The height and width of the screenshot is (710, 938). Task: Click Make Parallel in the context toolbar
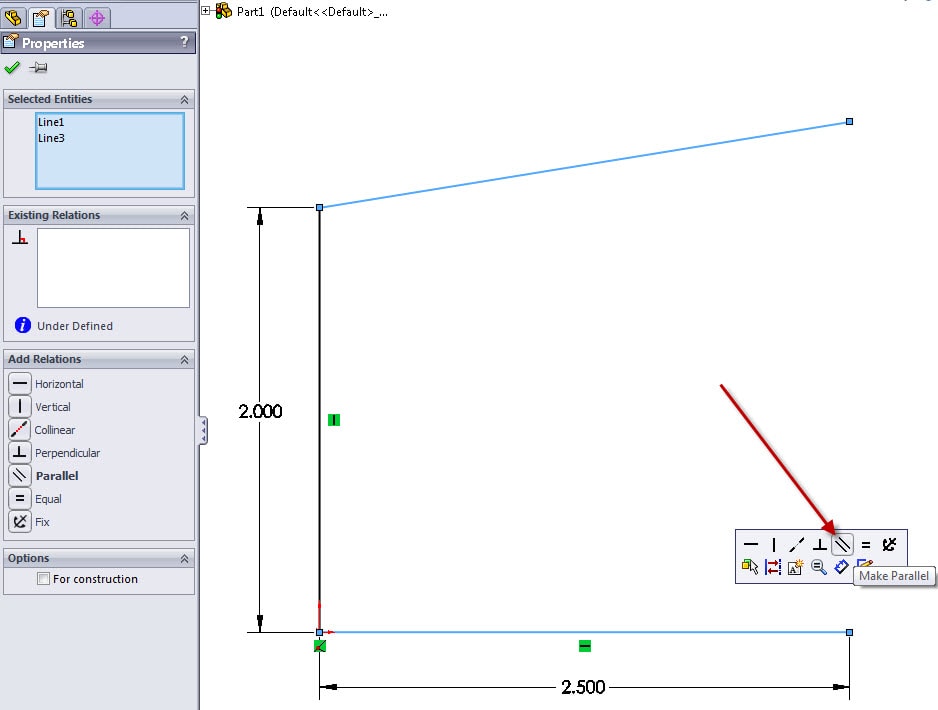843,545
